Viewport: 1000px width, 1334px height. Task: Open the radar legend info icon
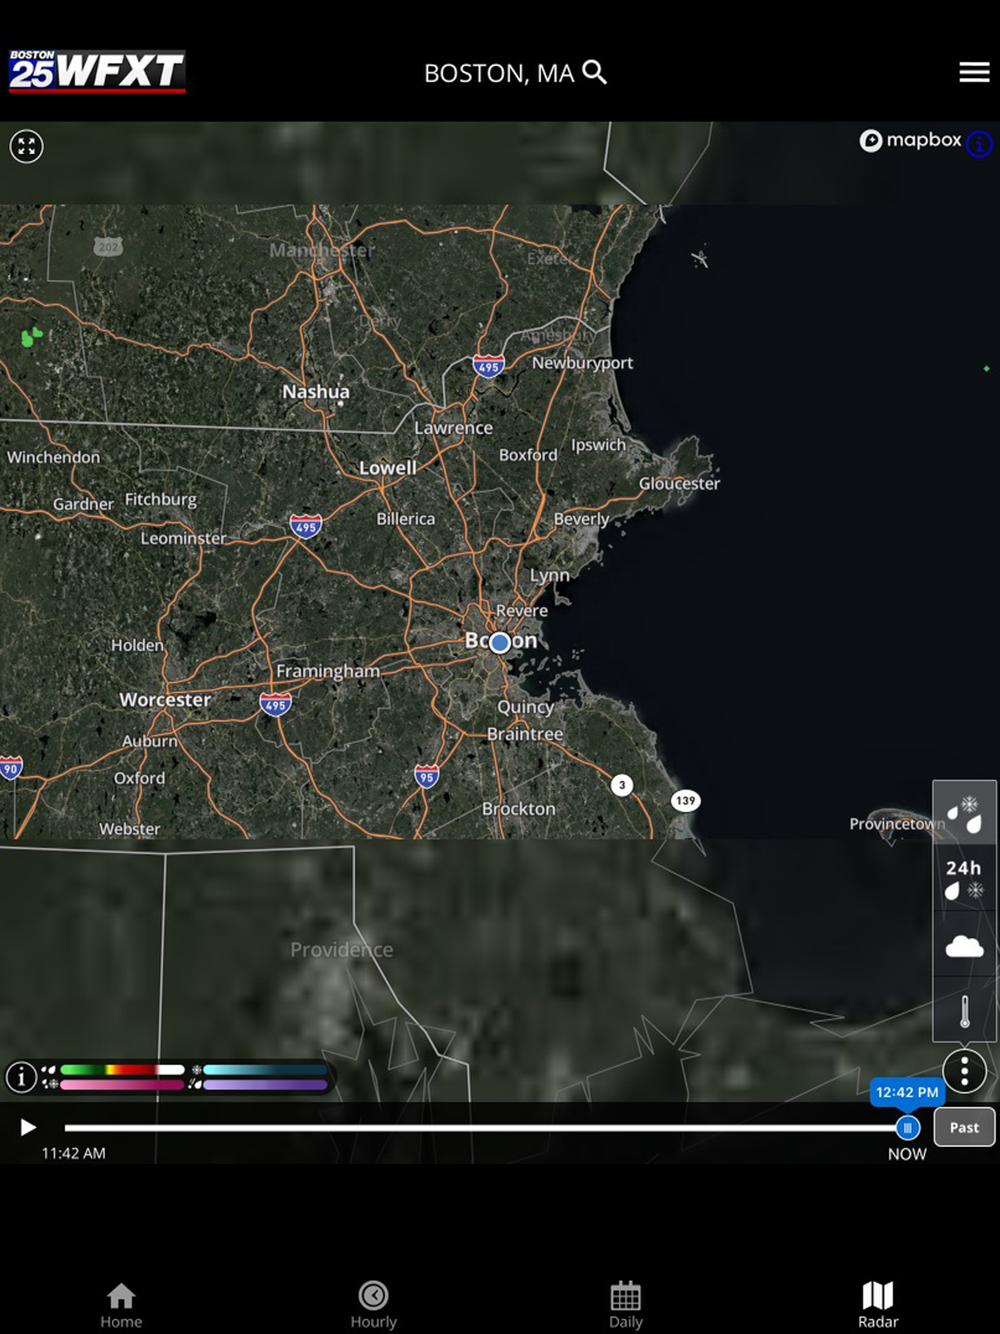pyautogui.click(x=21, y=1077)
